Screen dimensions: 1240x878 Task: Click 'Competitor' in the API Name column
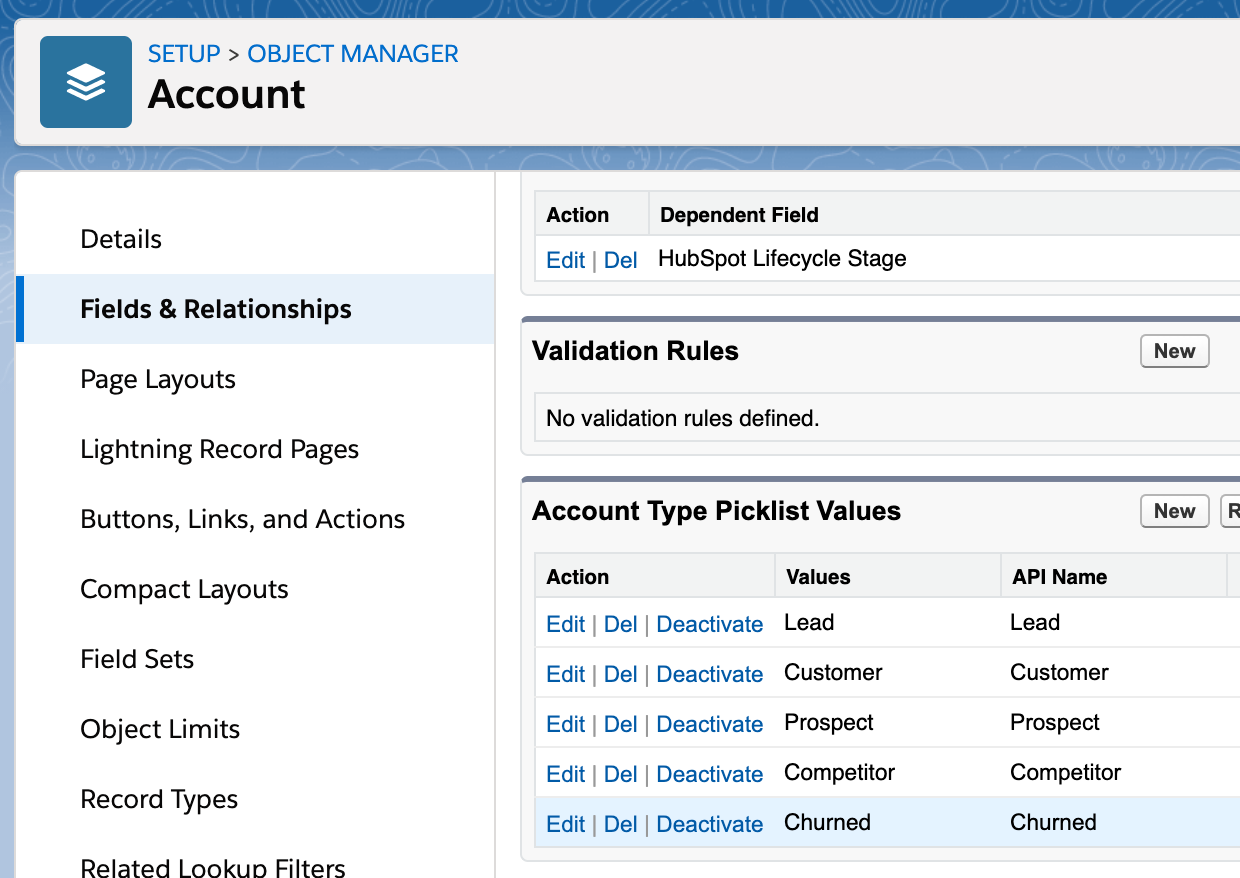1066,772
